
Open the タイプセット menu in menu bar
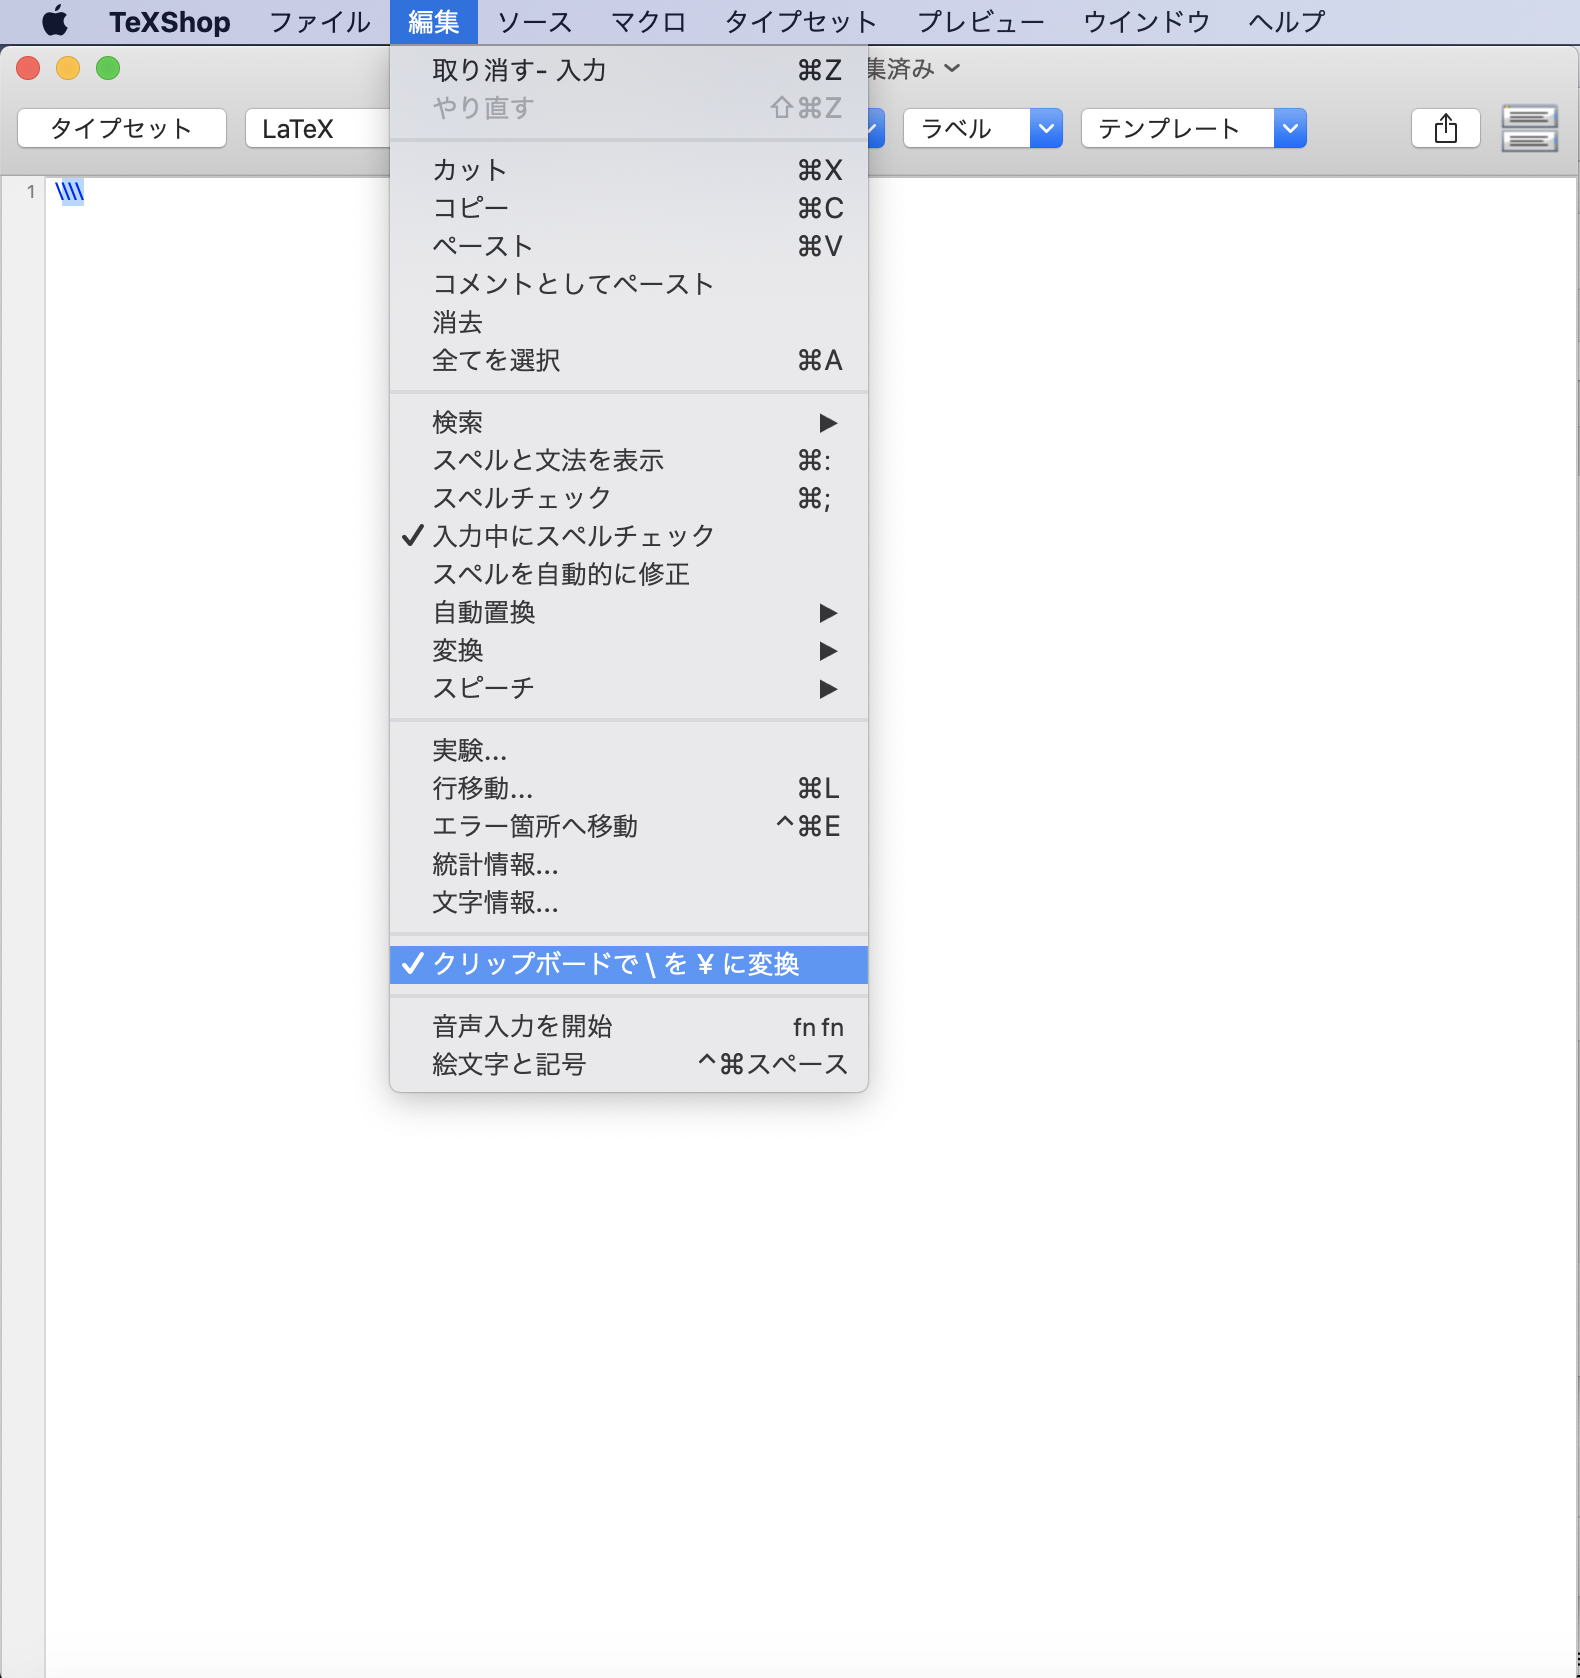(800, 22)
